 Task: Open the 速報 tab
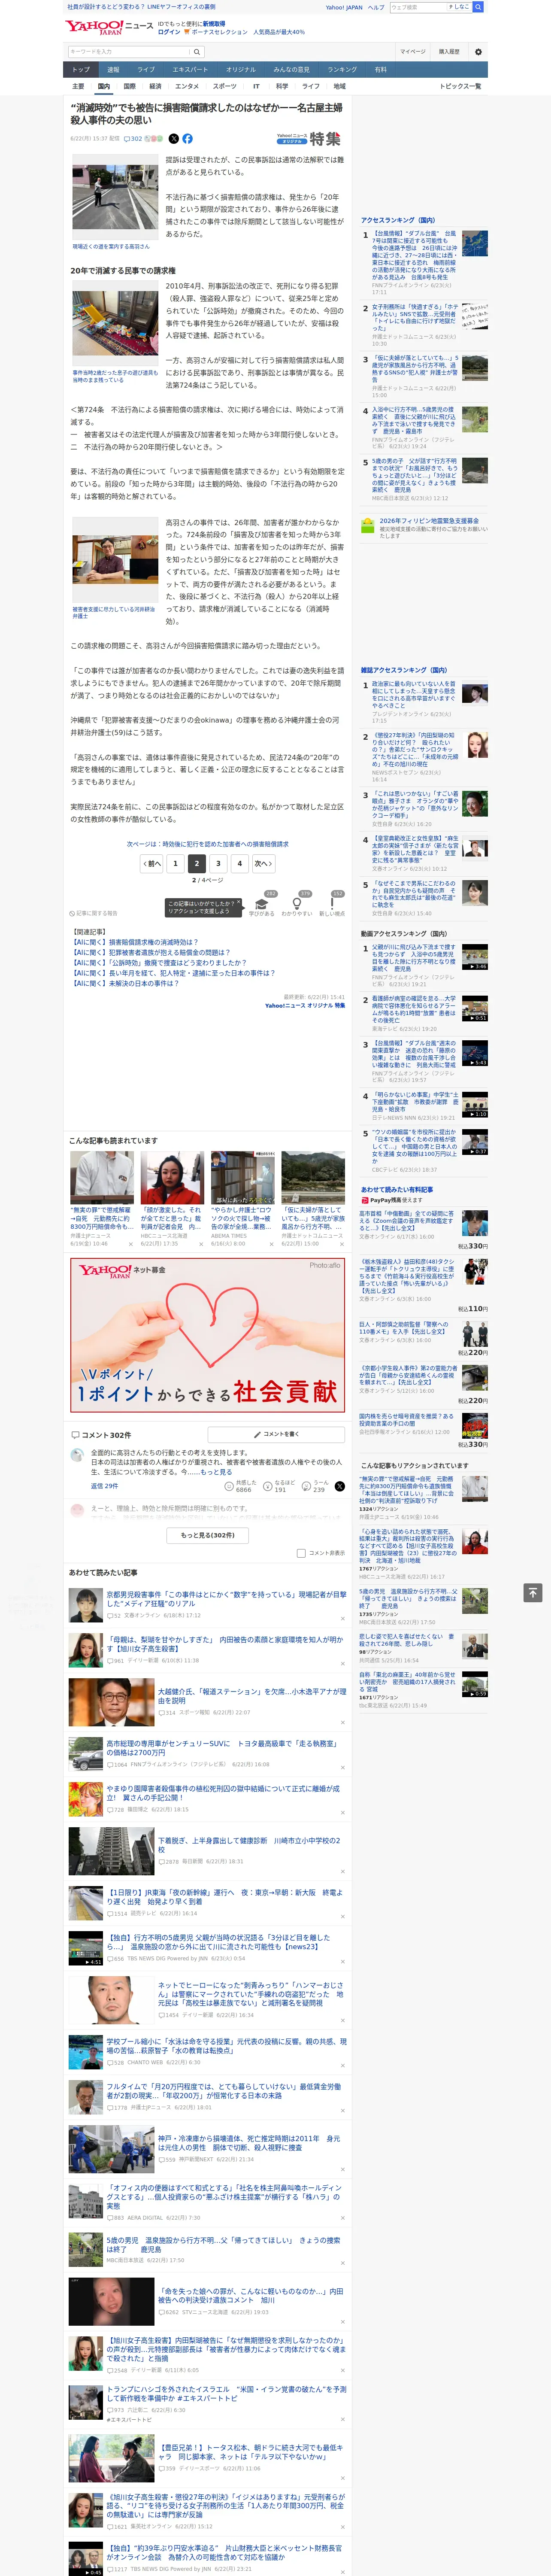113,70
